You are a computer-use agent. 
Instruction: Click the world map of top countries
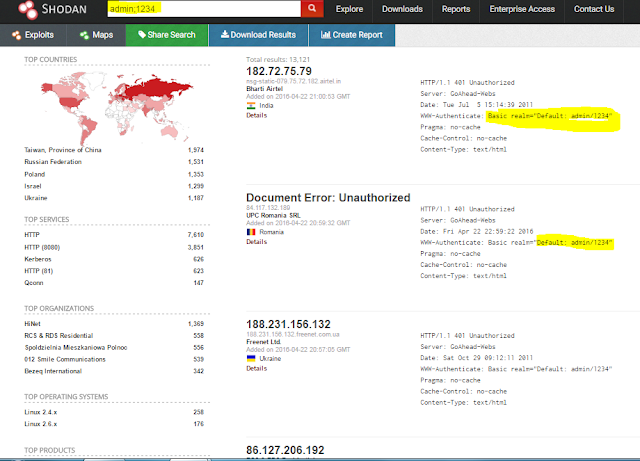coord(116,108)
